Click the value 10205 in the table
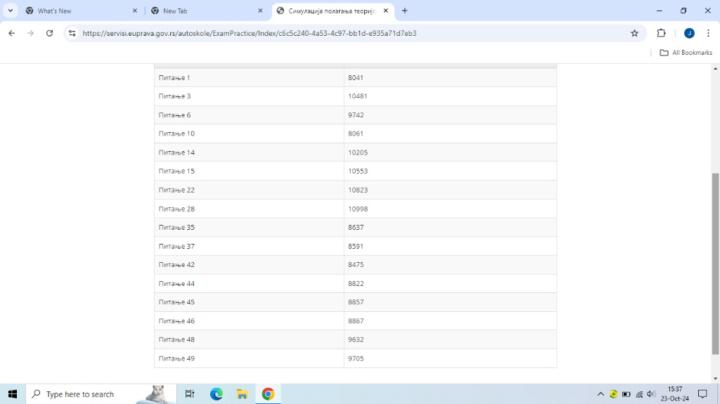The width and height of the screenshot is (720, 404). tap(358, 152)
